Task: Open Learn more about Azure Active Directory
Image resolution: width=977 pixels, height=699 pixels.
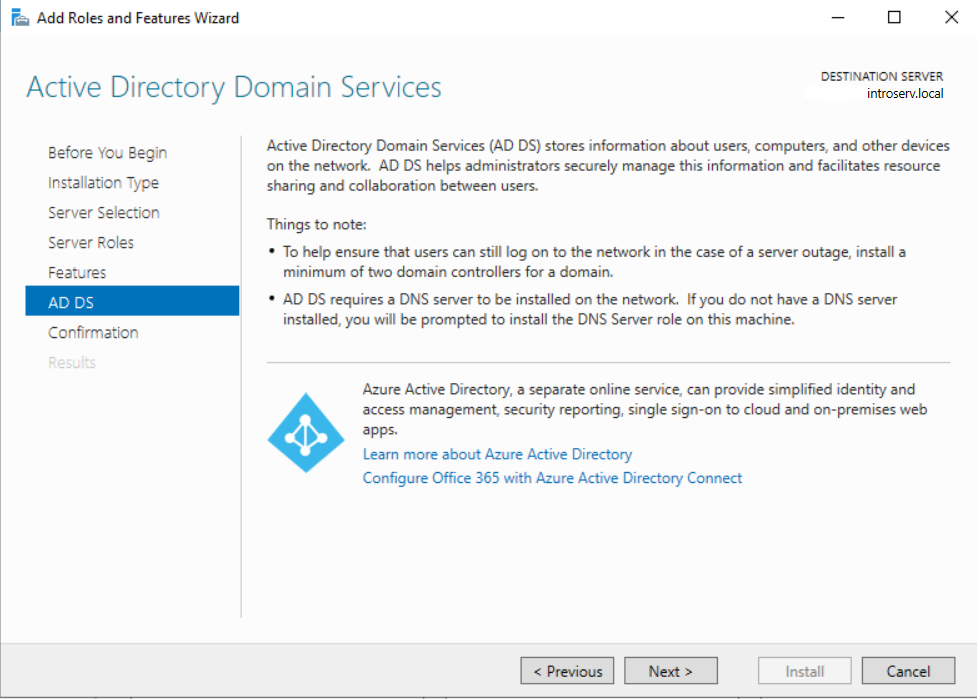Action: pyautogui.click(x=497, y=454)
